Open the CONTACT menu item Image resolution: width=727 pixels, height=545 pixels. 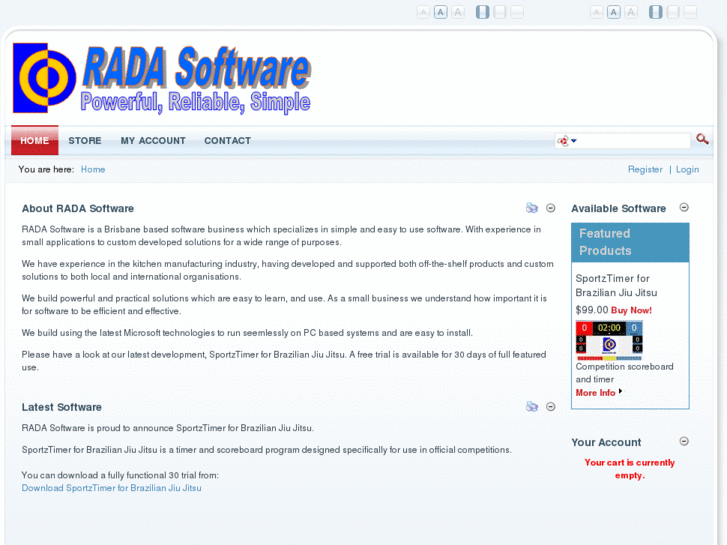pos(228,141)
